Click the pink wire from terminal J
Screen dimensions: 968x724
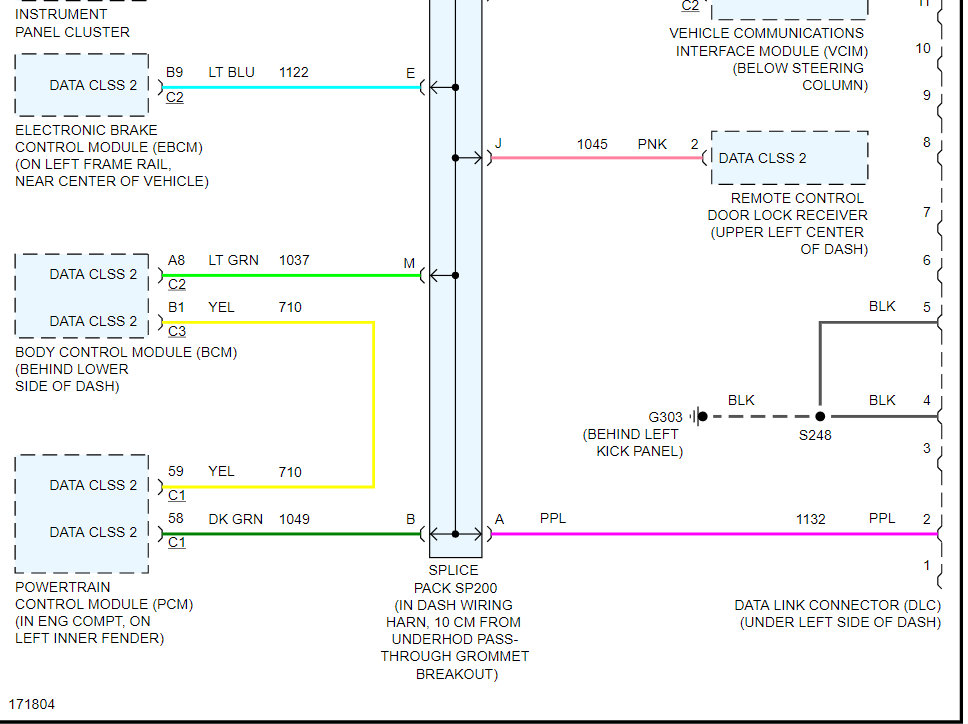[598, 158]
